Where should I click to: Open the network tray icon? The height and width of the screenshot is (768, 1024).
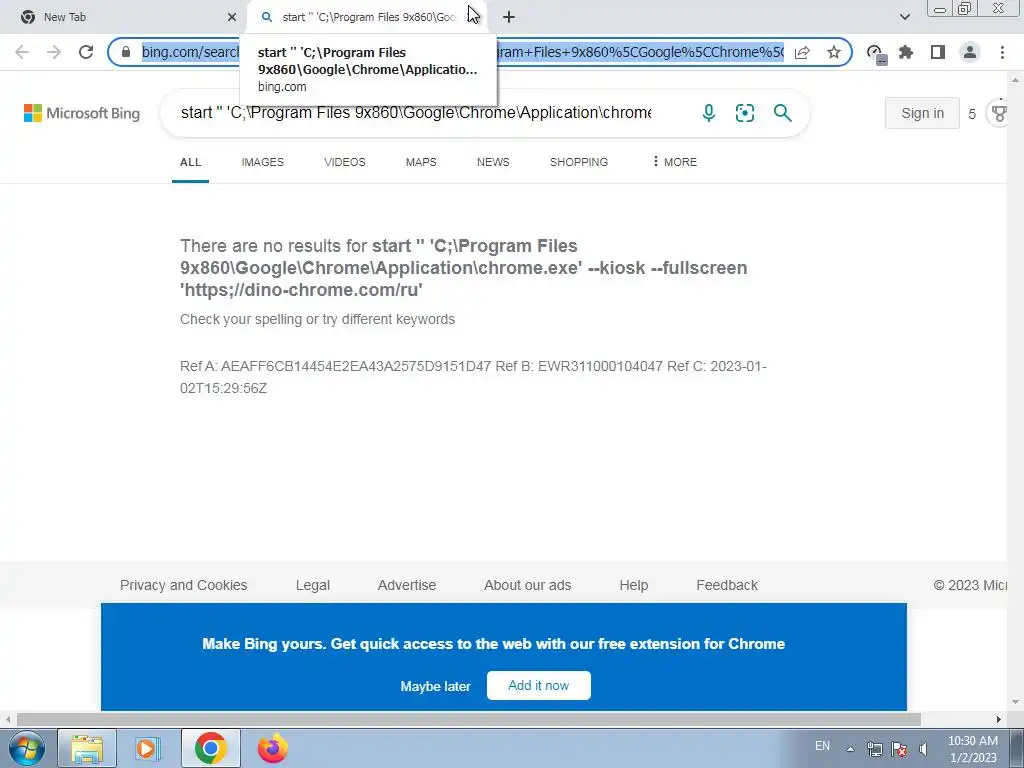click(x=874, y=749)
